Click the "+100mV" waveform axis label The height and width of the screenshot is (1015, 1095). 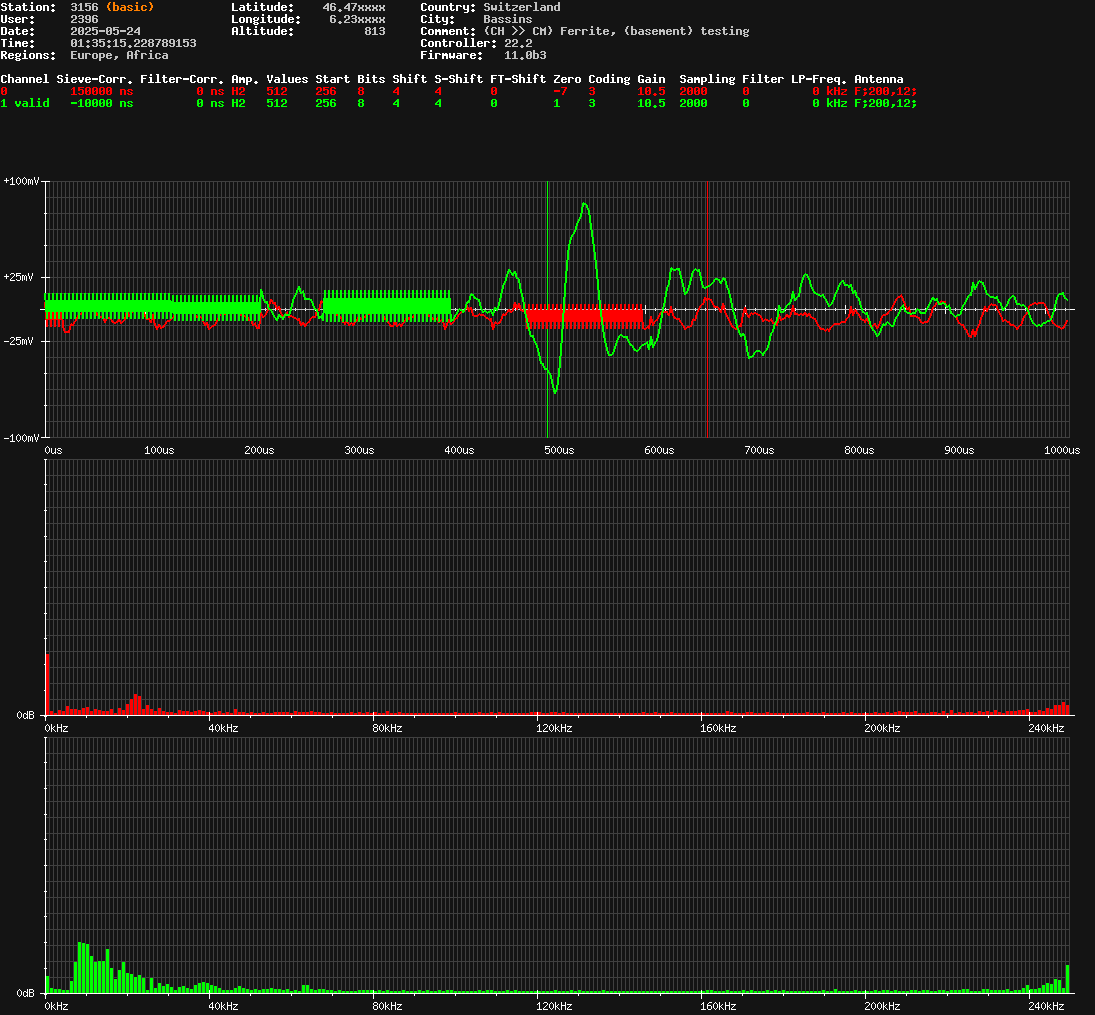[x=22, y=181]
